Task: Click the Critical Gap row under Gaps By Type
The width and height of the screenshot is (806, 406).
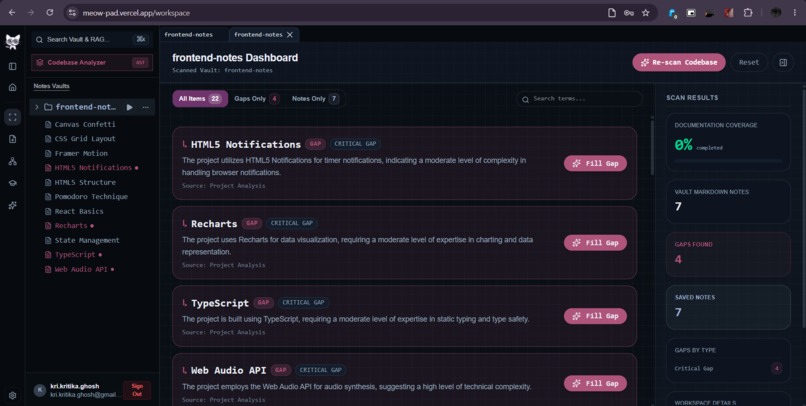Action: coord(728,368)
